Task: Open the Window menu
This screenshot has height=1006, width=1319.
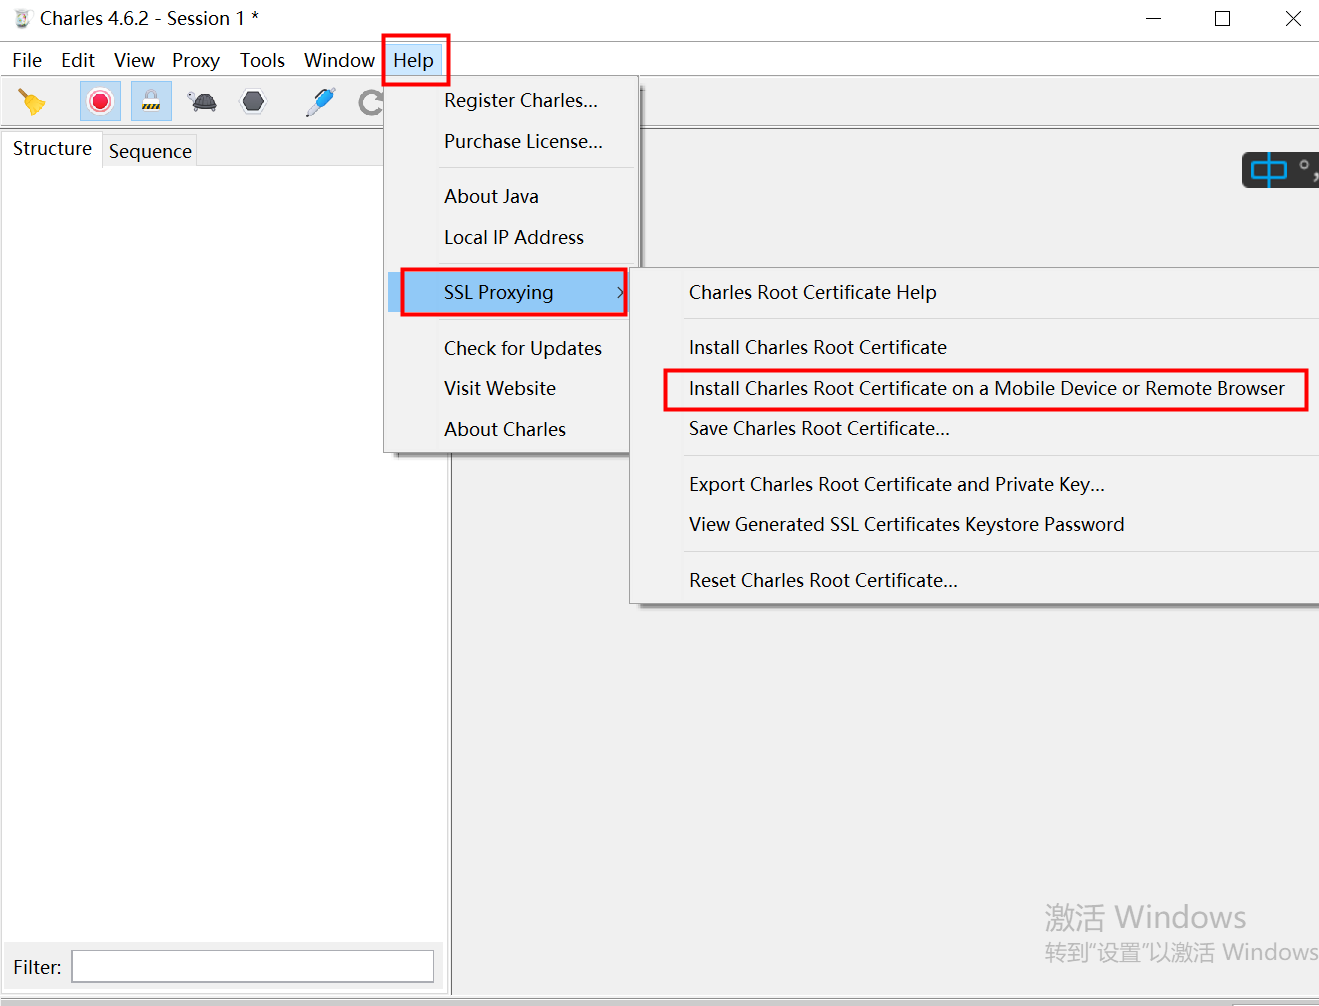Action: point(339,60)
